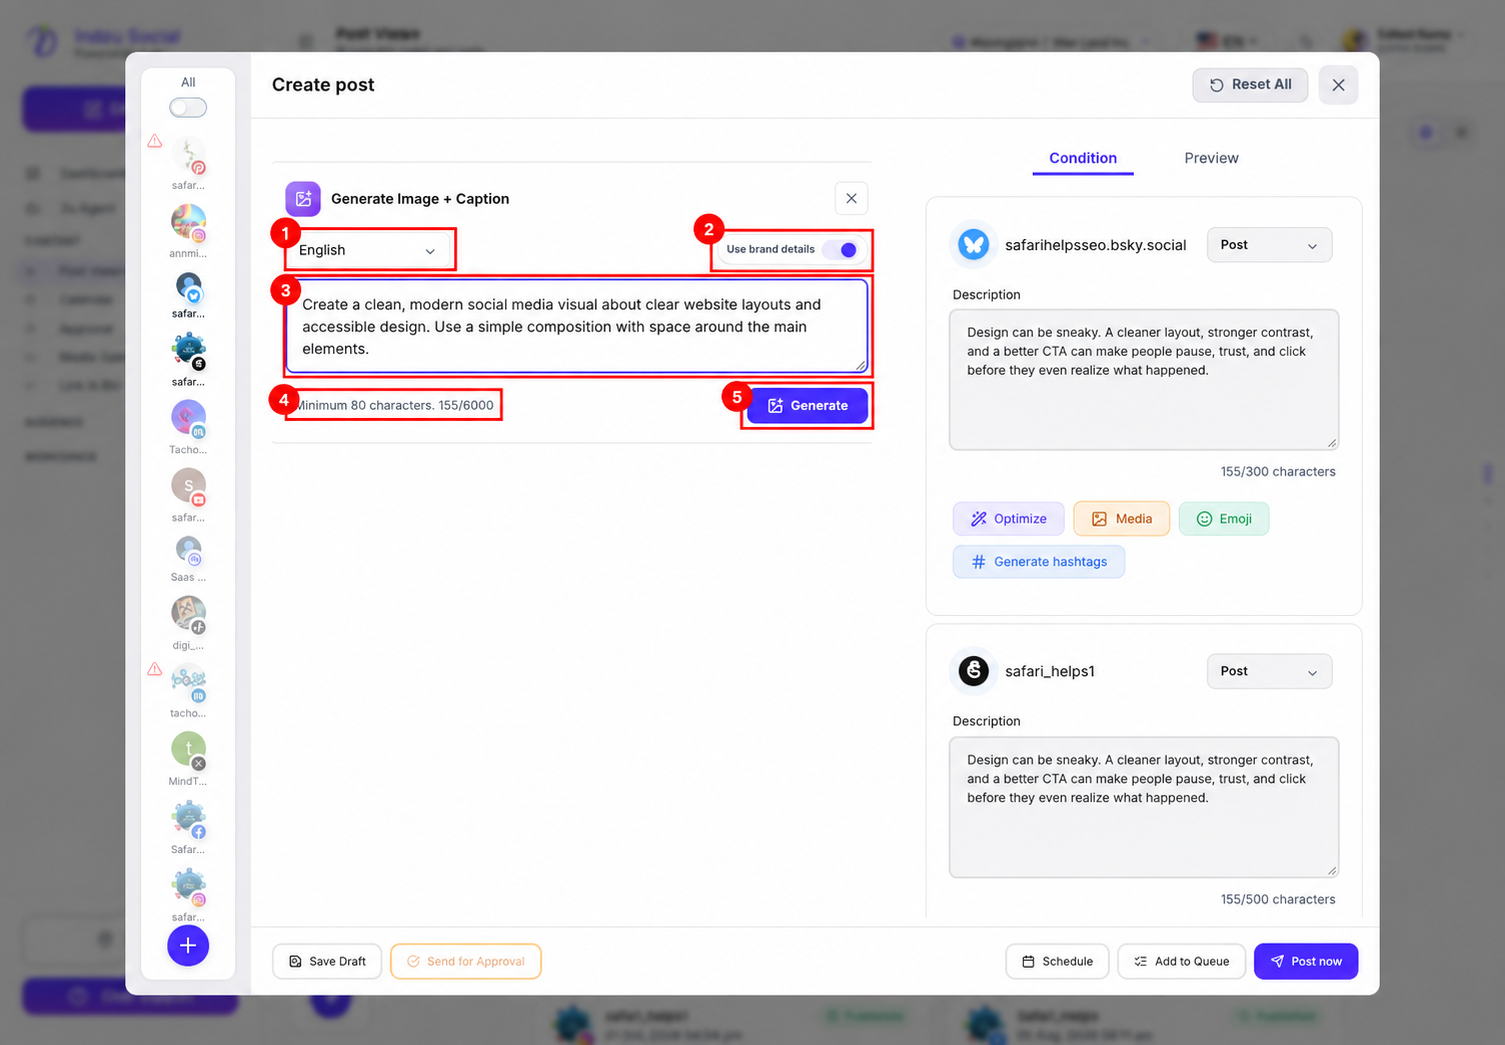Click Add to Queue

pos(1181,961)
